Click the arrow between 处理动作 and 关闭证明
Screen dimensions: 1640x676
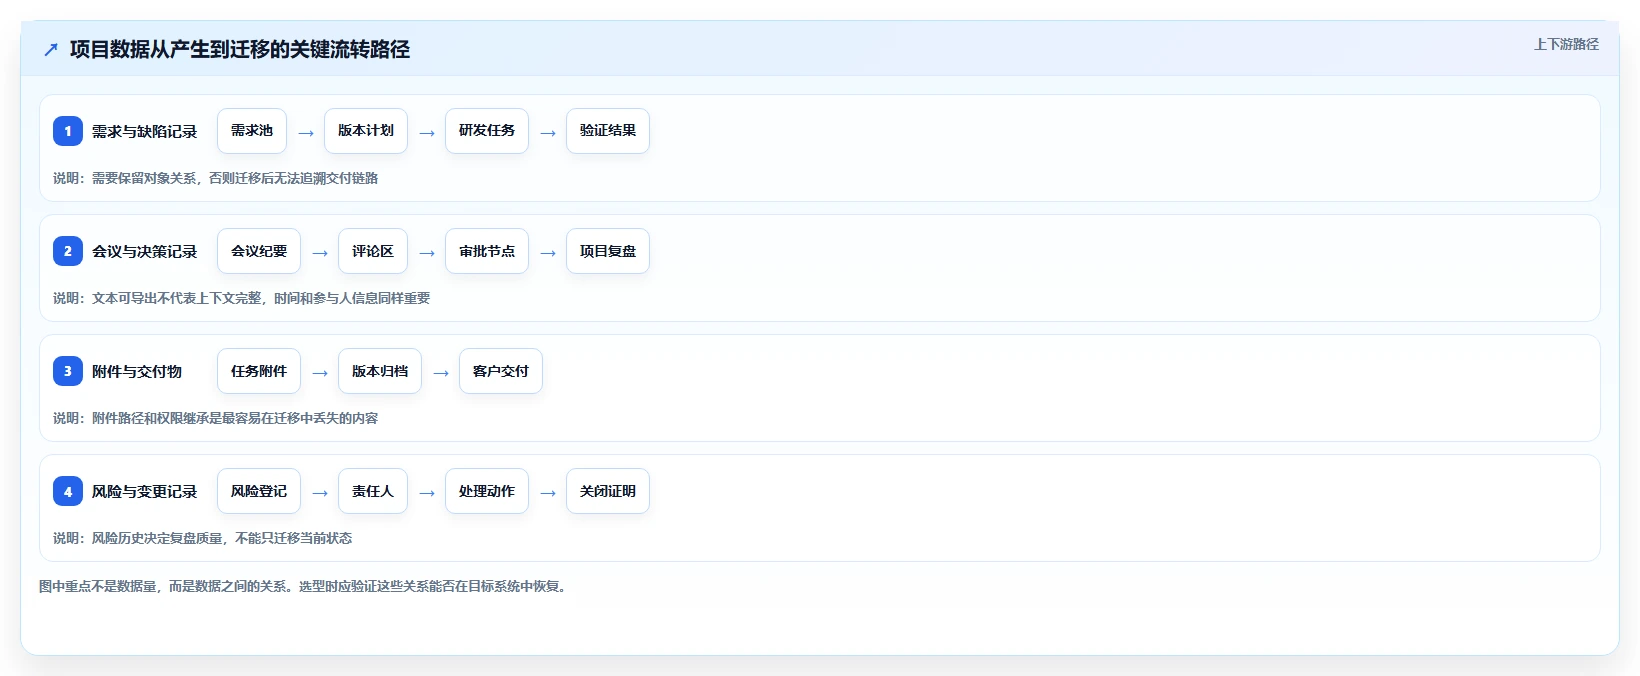pyautogui.click(x=548, y=493)
